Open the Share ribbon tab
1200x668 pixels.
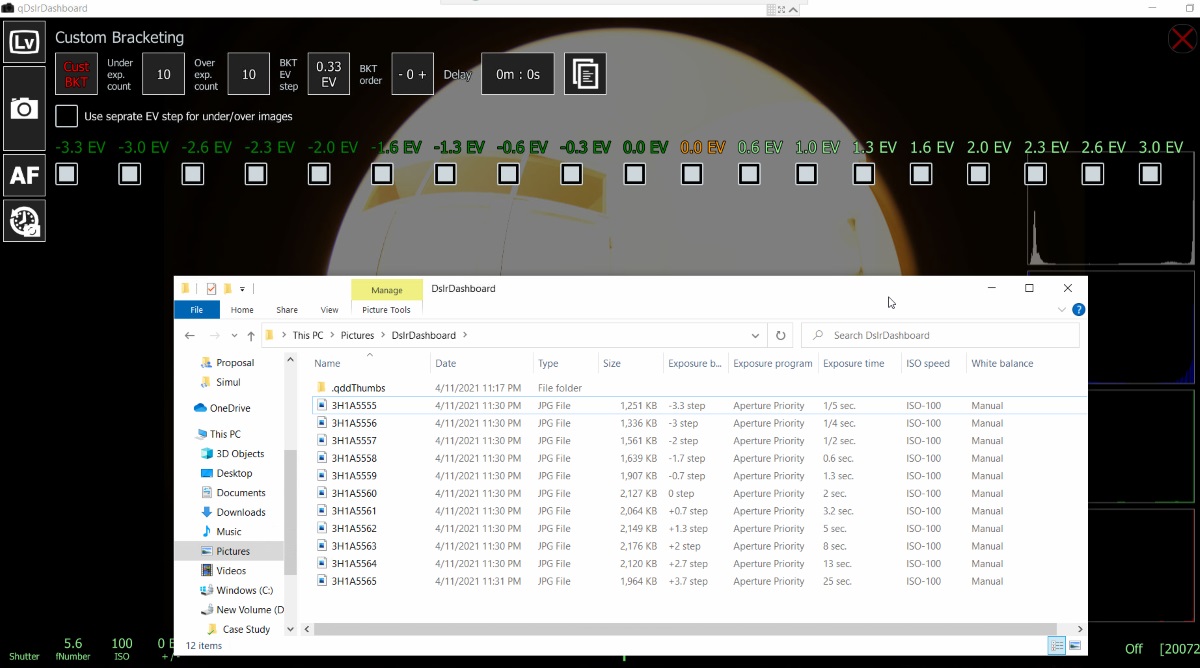(x=287, y=310)
